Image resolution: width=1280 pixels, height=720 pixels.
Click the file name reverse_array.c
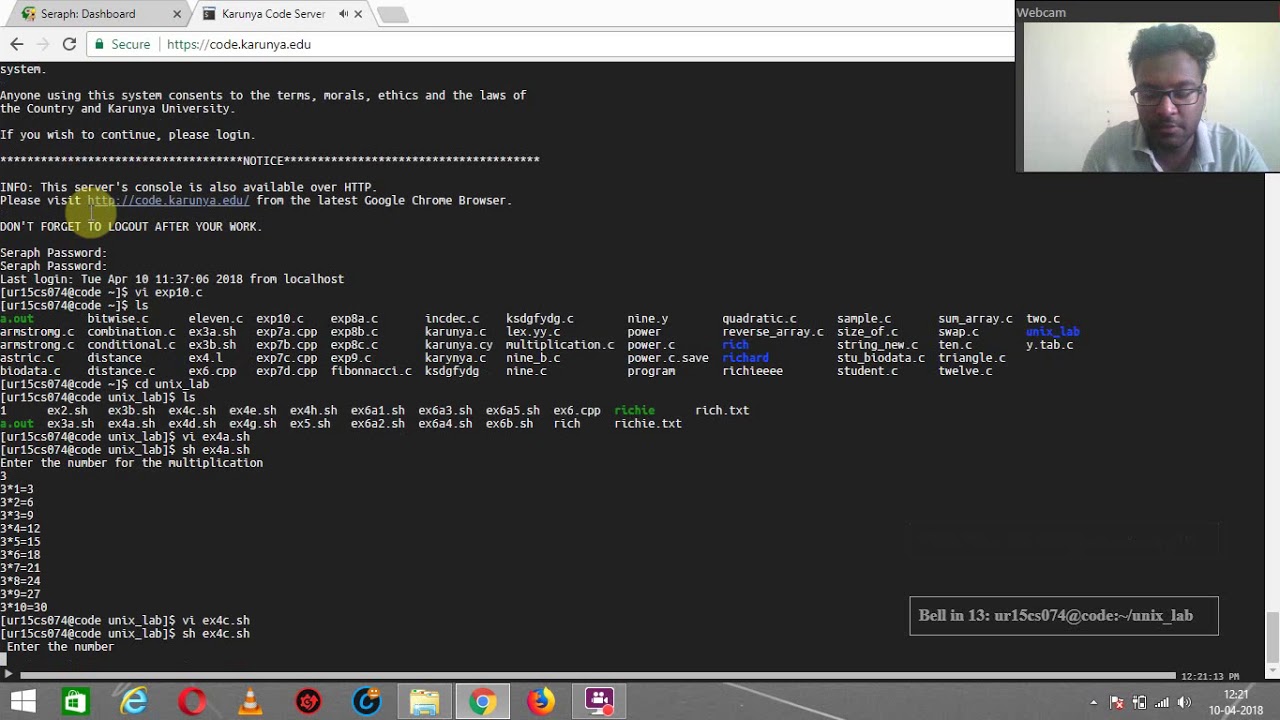(773, 332)
